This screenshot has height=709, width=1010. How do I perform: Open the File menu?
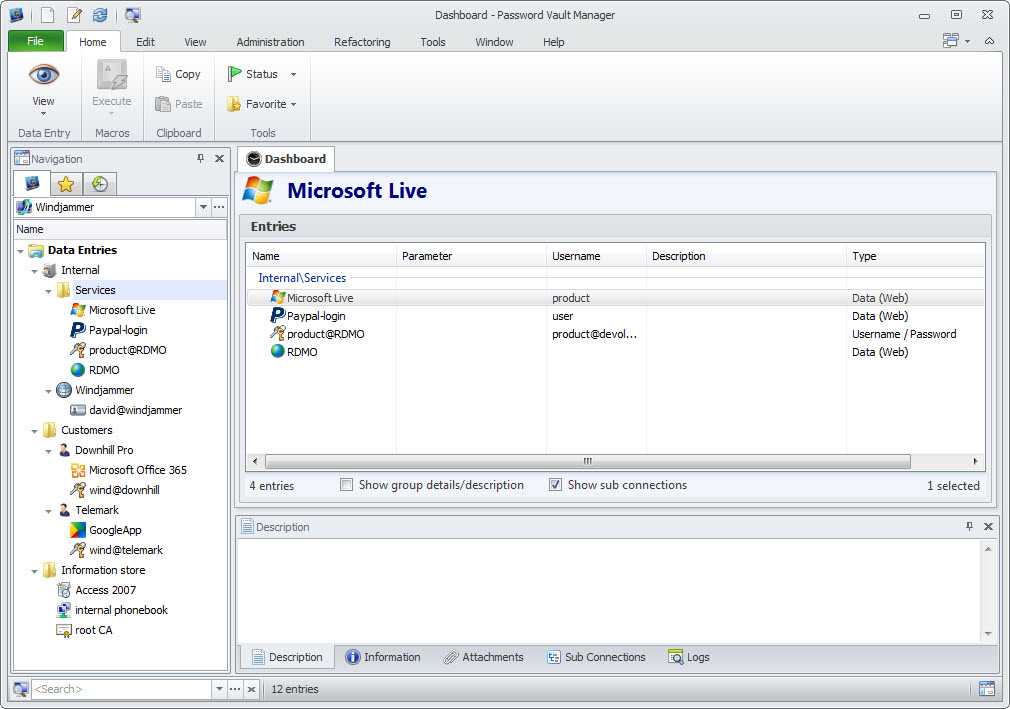35,41
